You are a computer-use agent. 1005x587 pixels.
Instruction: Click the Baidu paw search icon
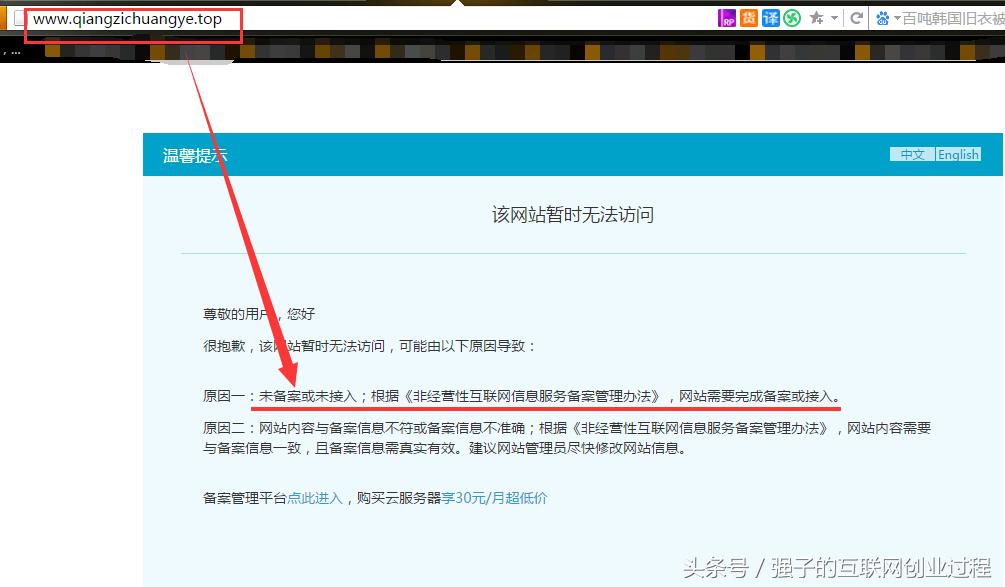882,17
